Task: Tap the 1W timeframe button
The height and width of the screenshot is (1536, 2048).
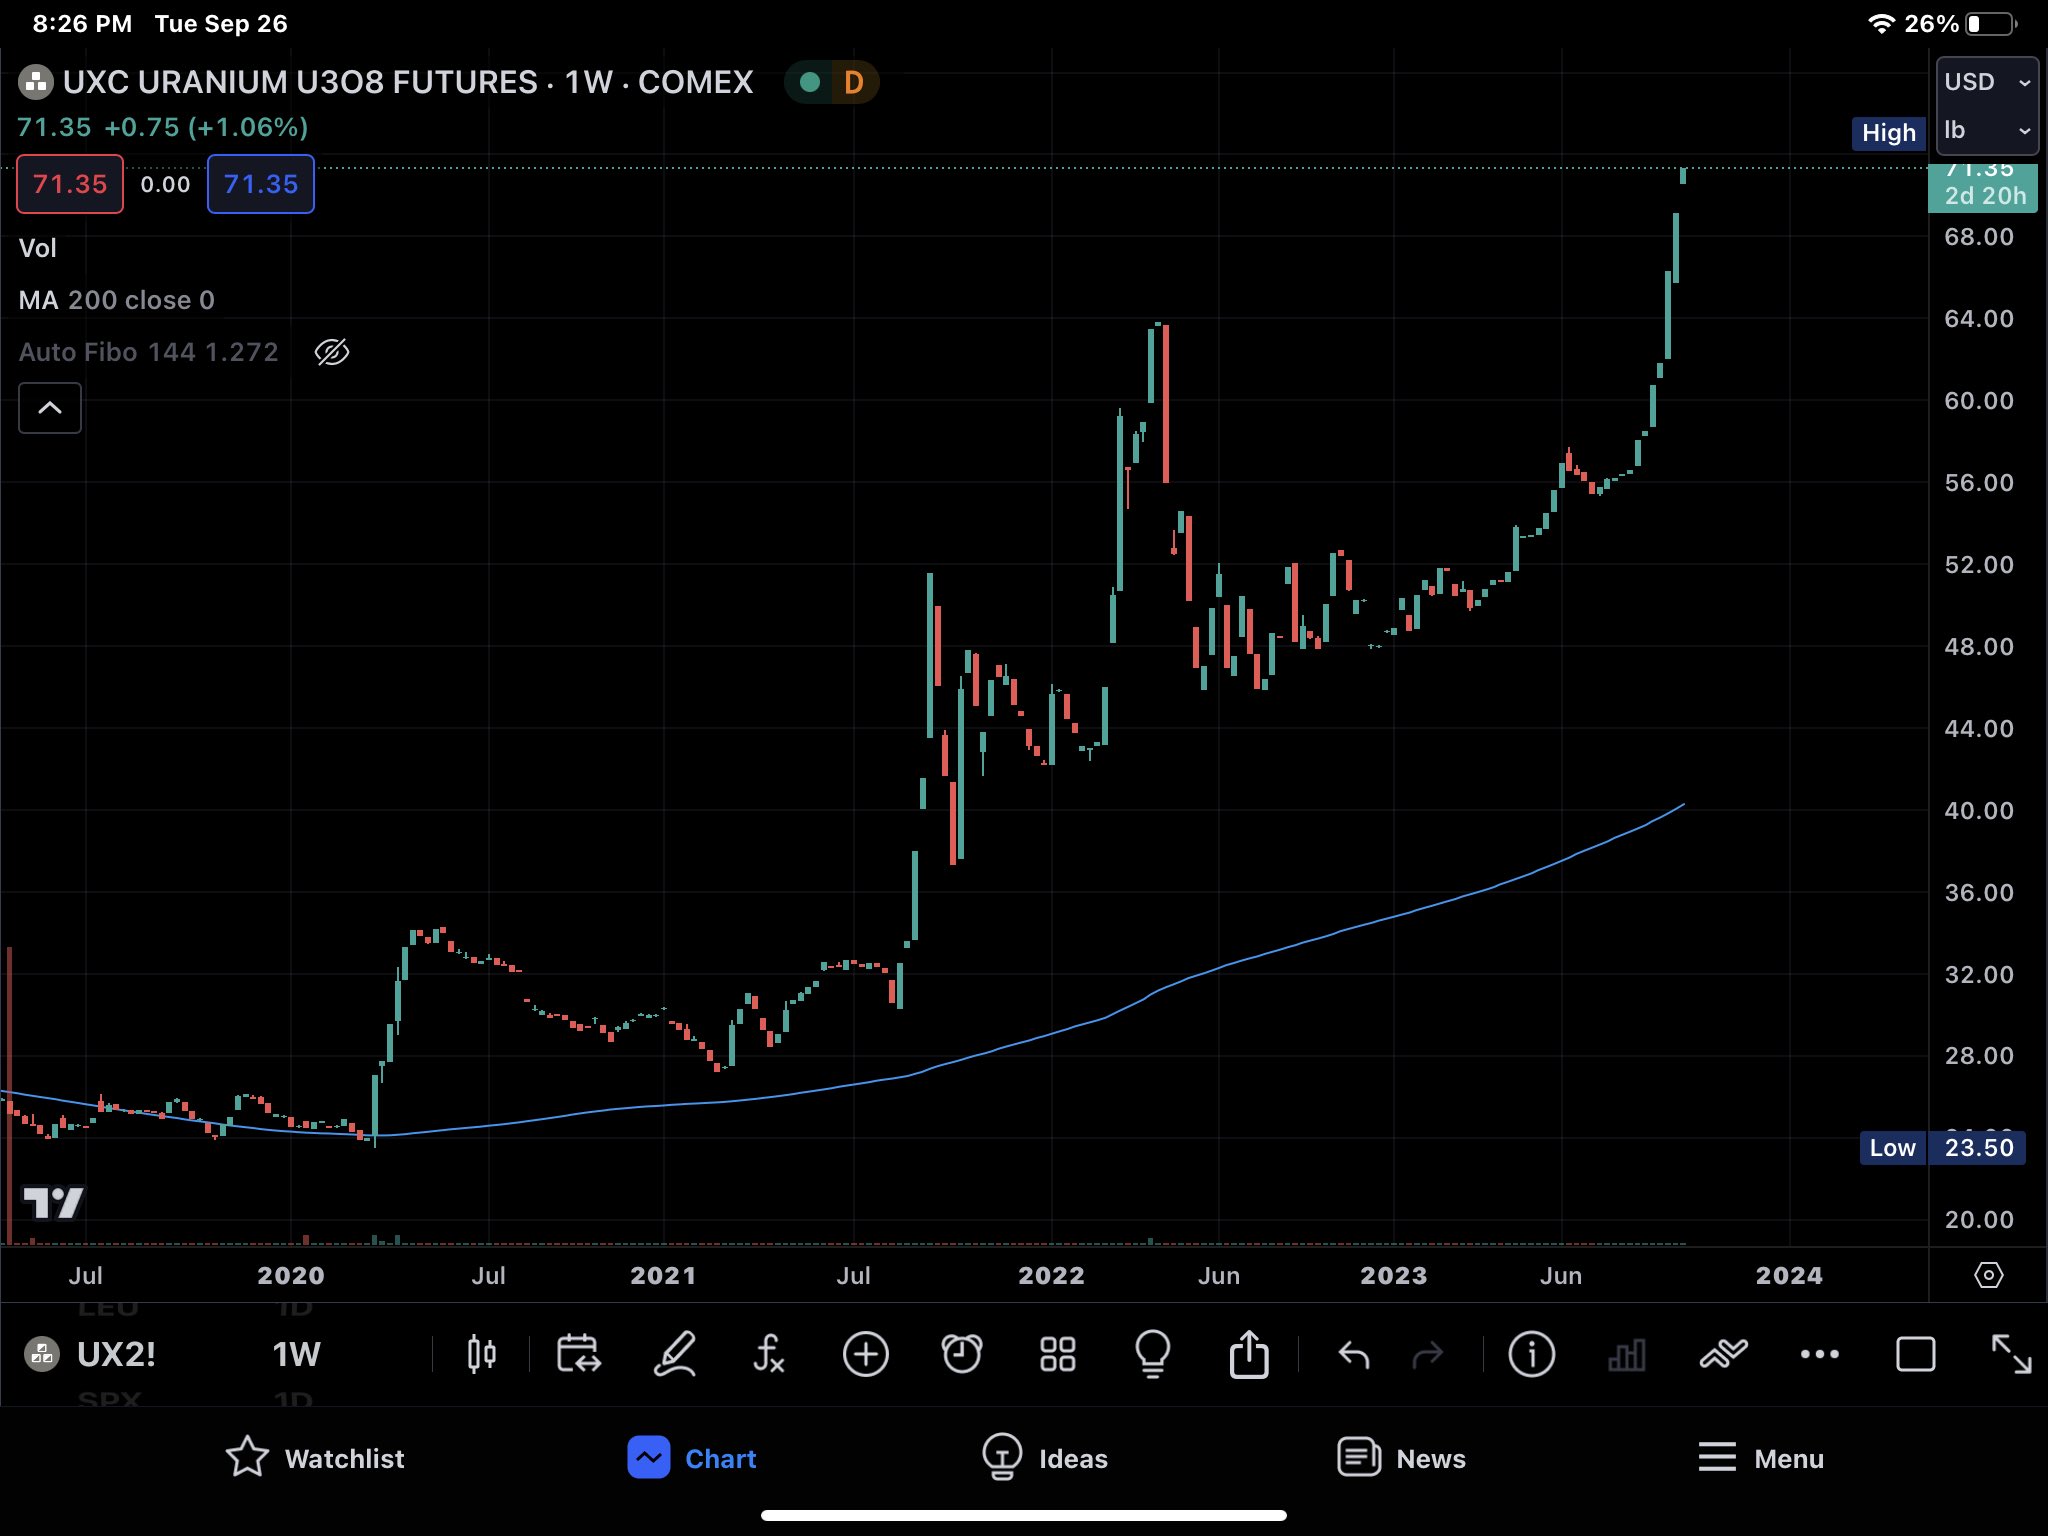Action: (296, 1355)
